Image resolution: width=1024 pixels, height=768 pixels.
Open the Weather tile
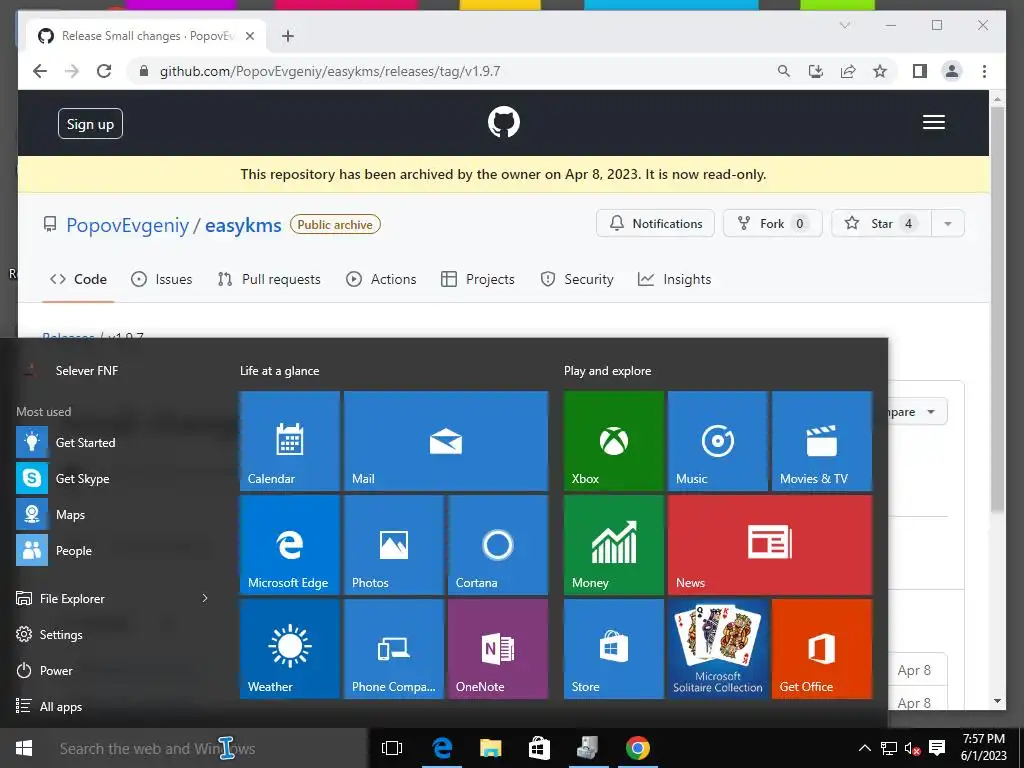(x=289, y=648)
